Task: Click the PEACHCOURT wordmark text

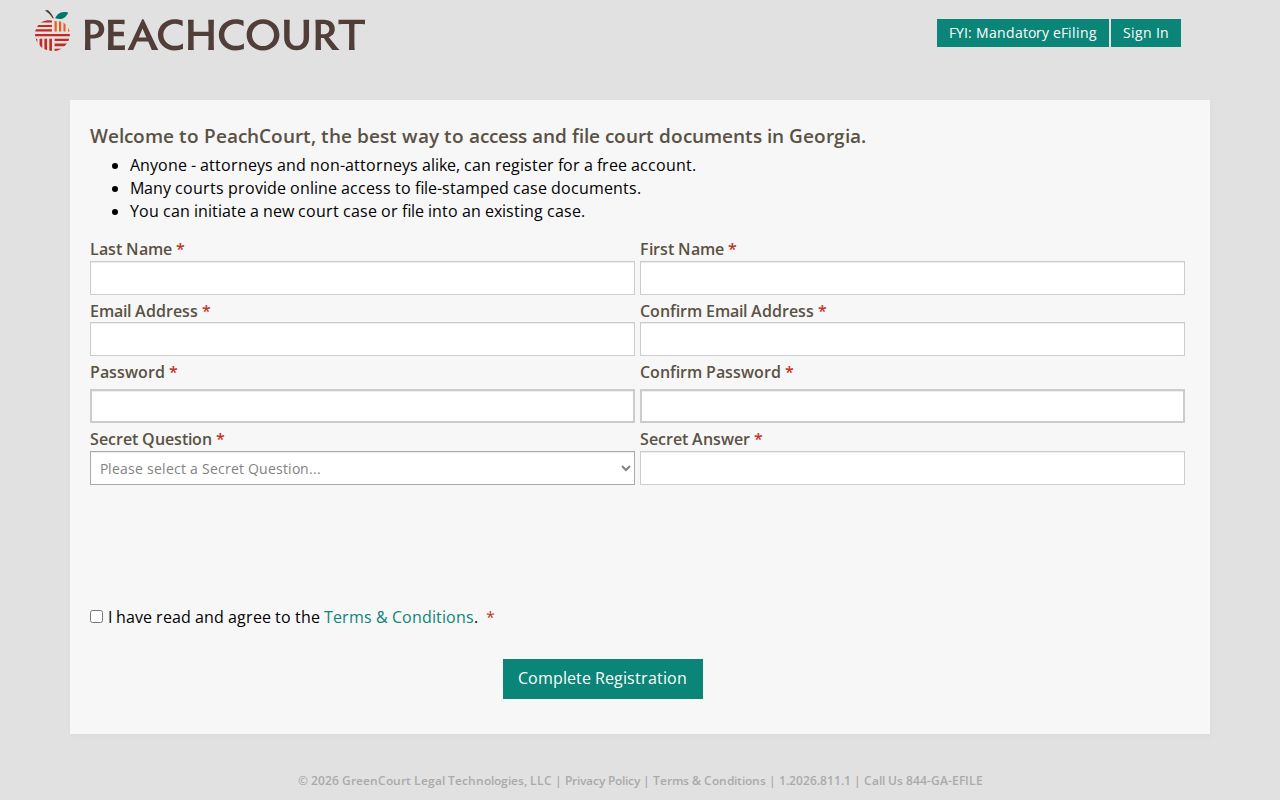Action: click(224, 35)
